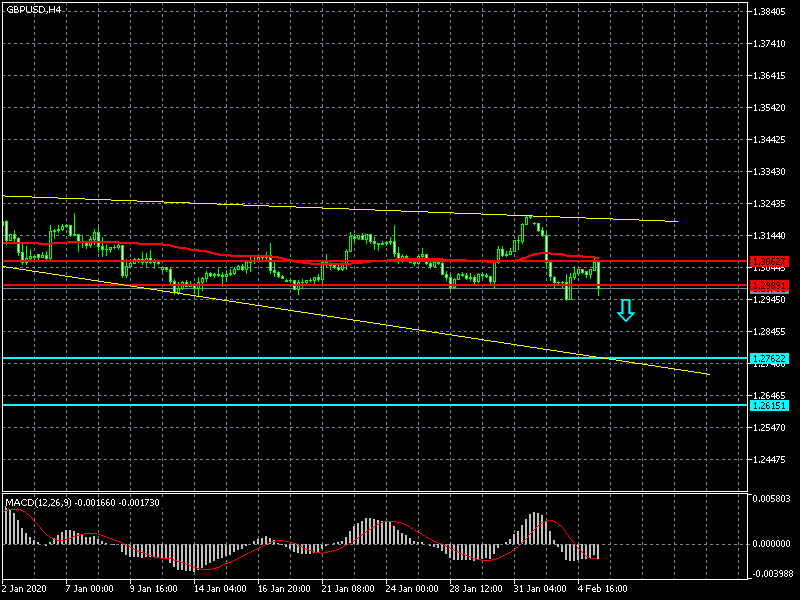Click the 2 Jan 2020 date label
The height and width of the screenshot is (600, 800).
coord(25,589)
